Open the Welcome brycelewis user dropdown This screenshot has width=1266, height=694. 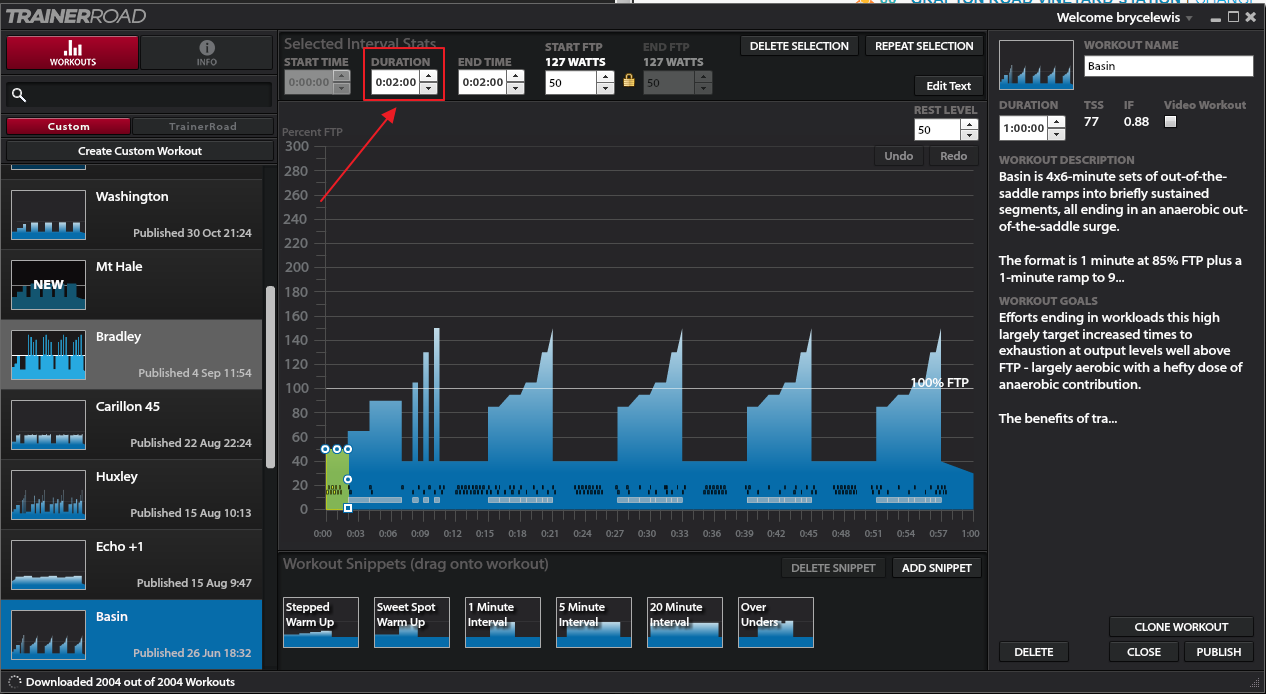[1124, 18]
